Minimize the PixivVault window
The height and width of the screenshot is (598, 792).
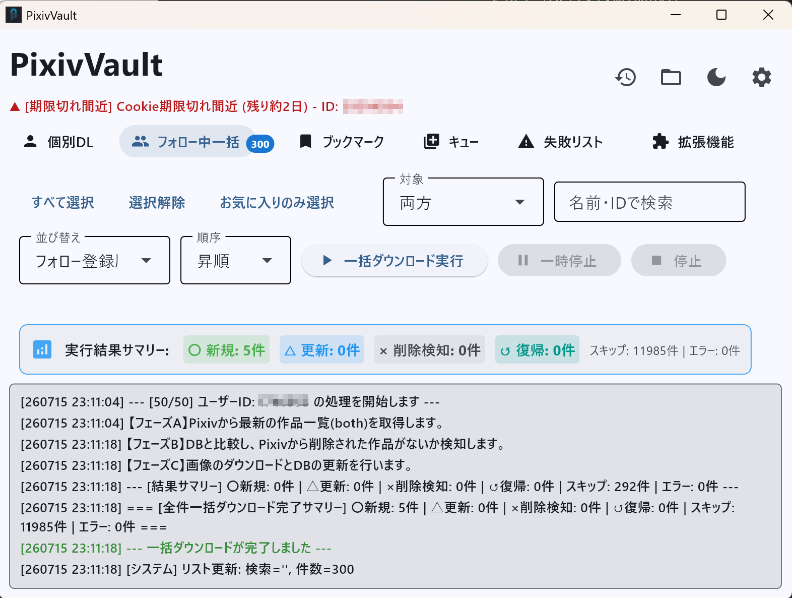pyautogui.click(x=676, y=15)
